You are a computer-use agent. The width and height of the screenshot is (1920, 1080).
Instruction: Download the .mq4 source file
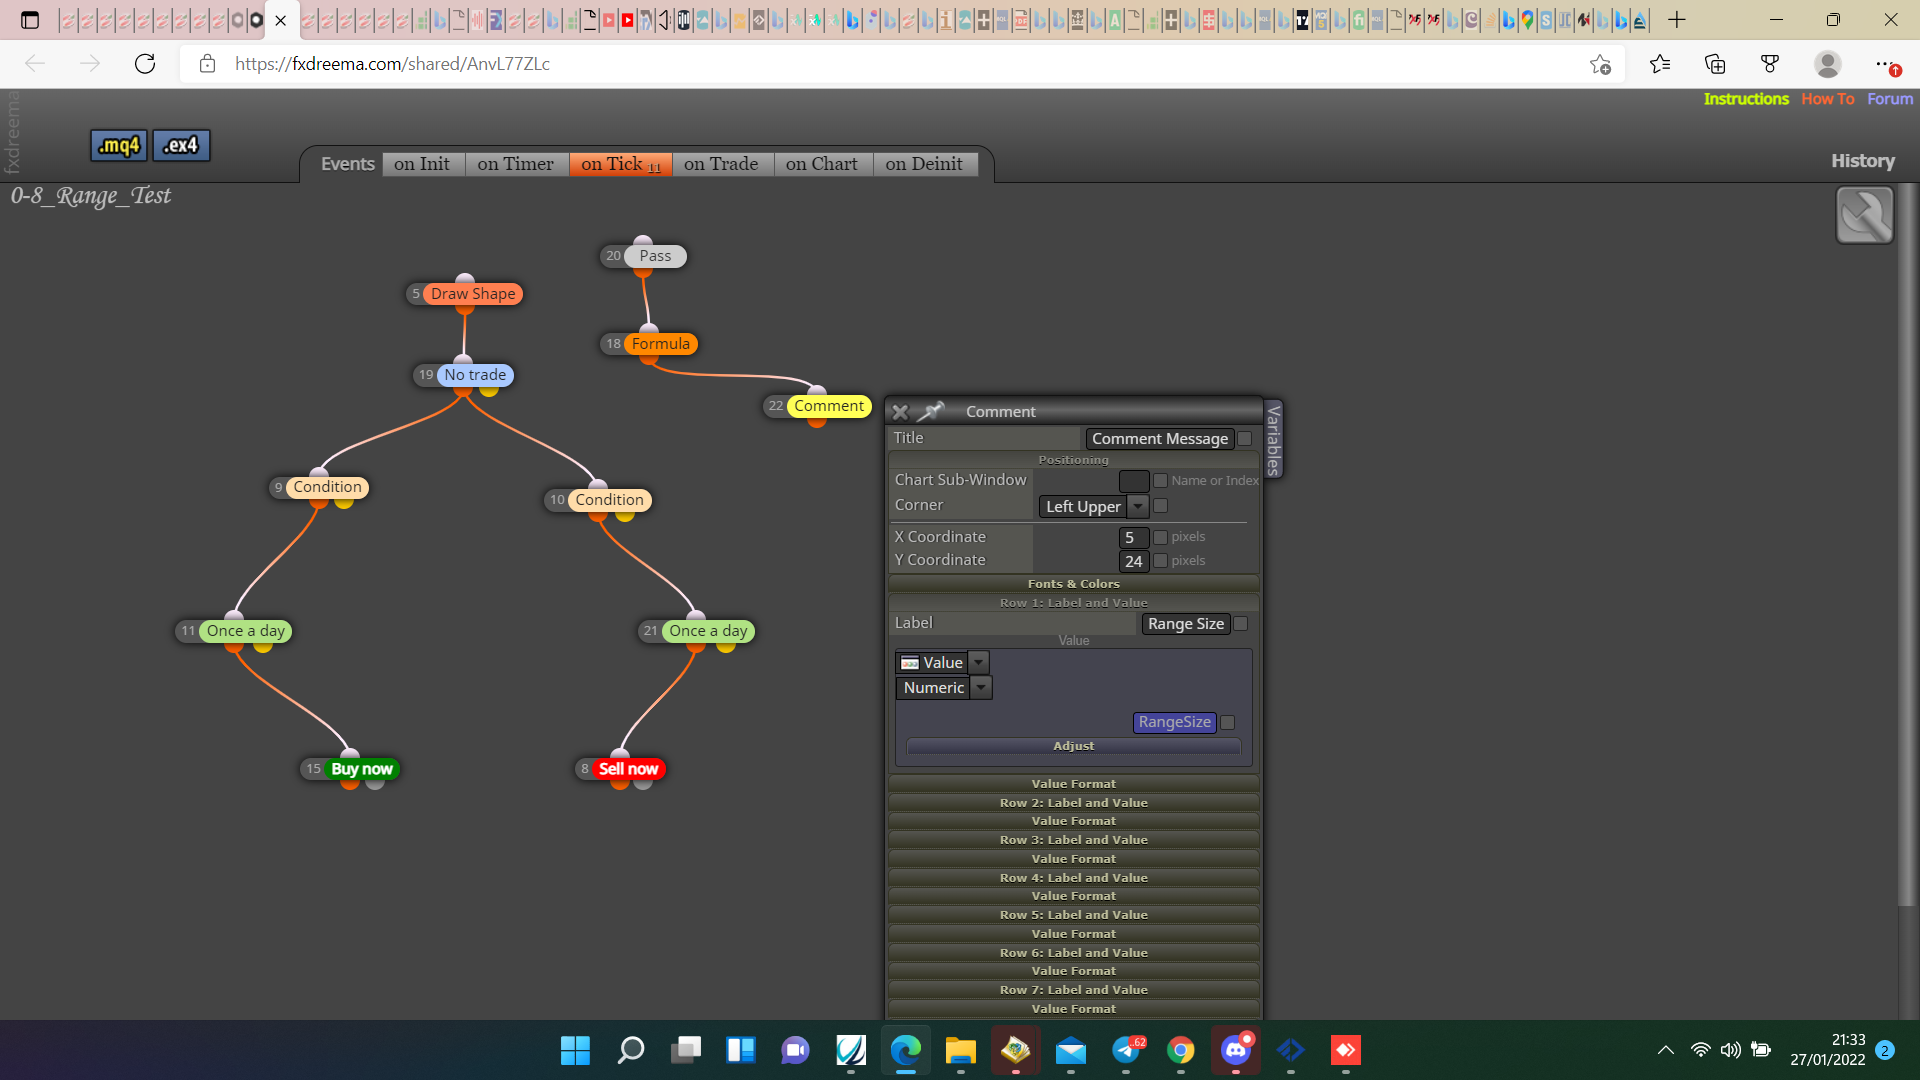coord(119,145)
